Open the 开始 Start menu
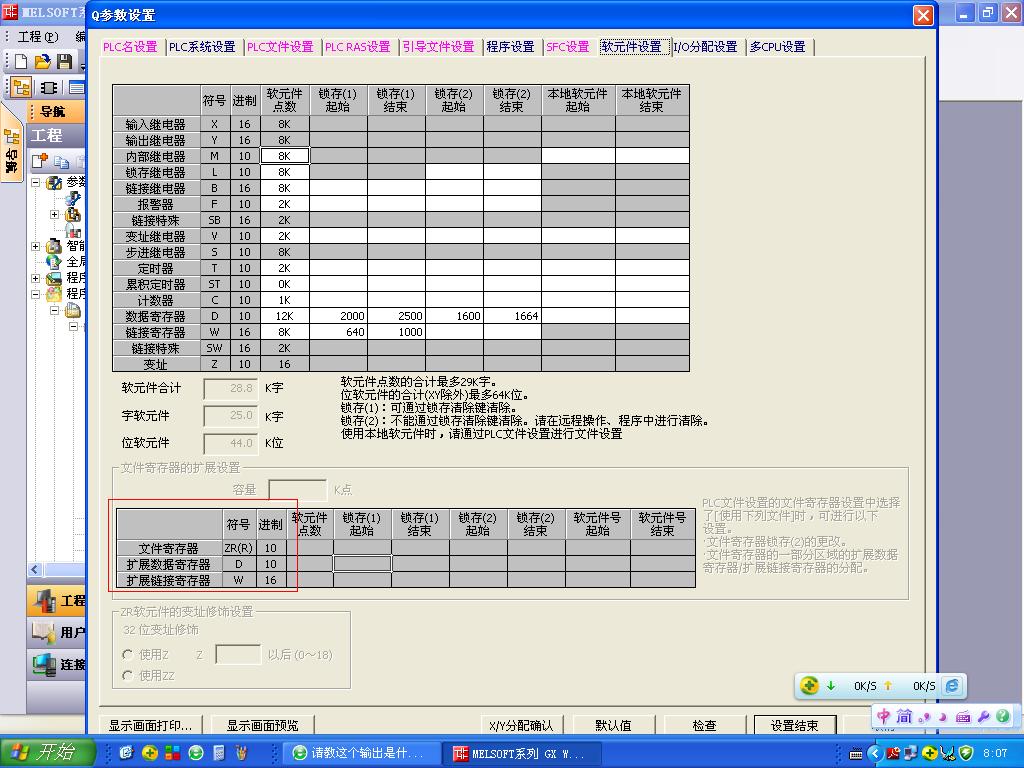The width and height of the screenshot is (1024, 768). pos(48,752)
